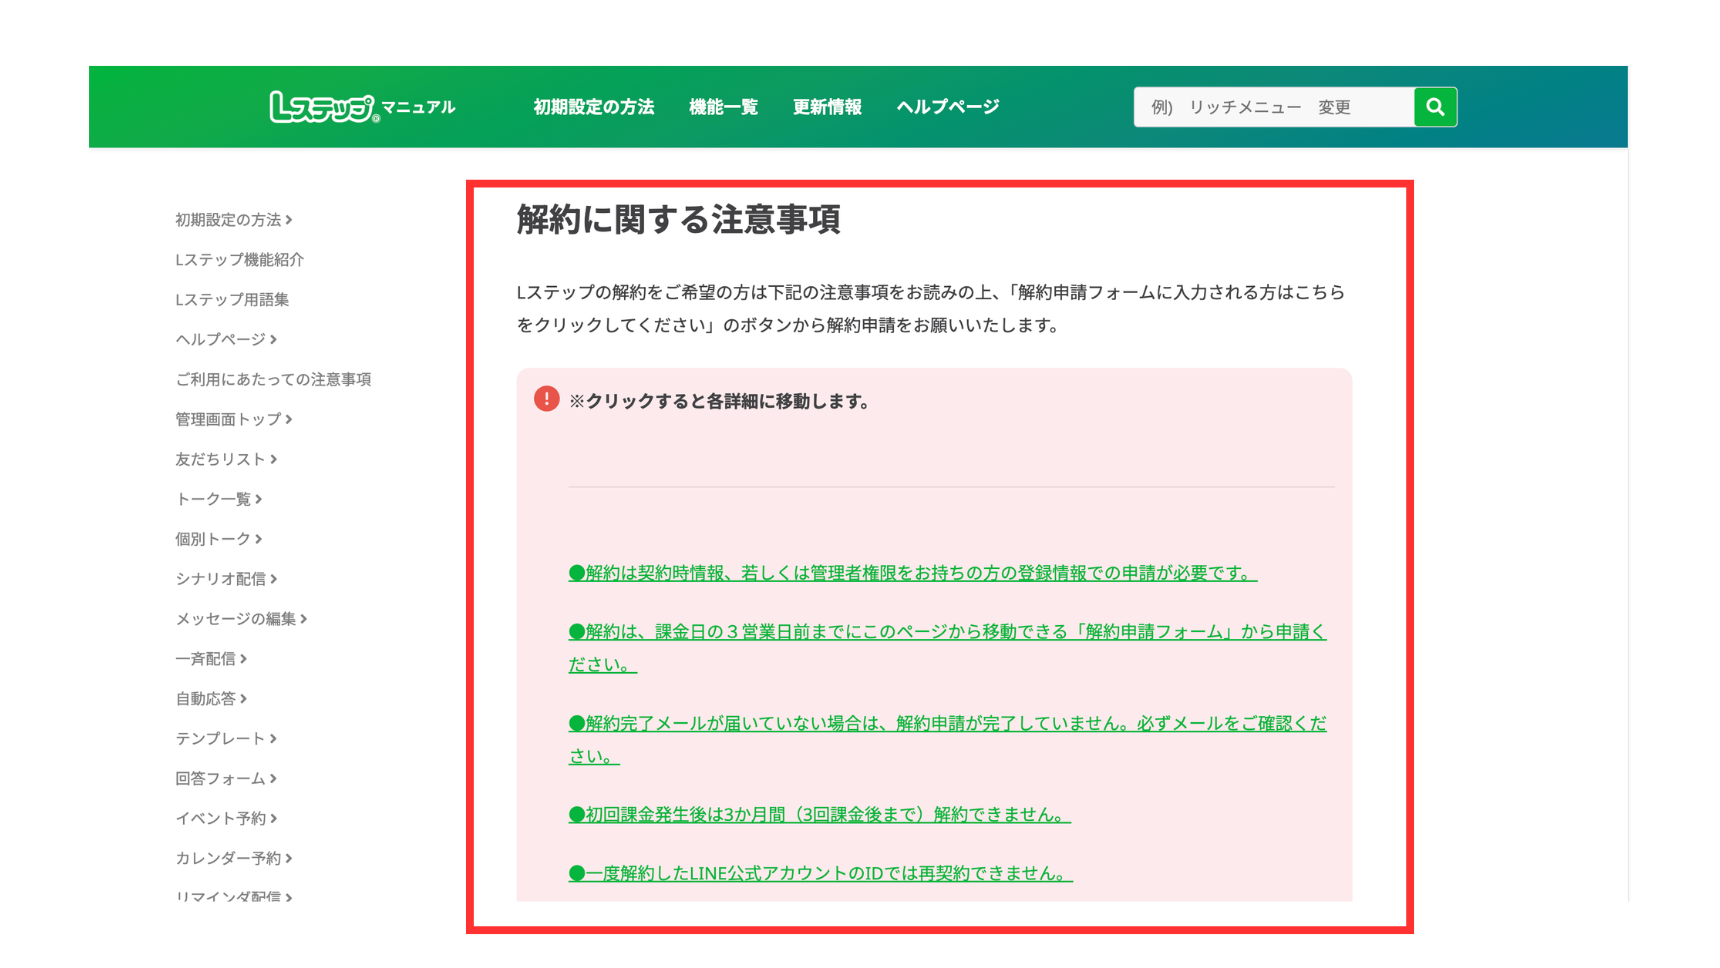The width and height of the screenshot is (1720, 968).
Task: Click the red exclamation warning icon
Action: click(546, 399)
